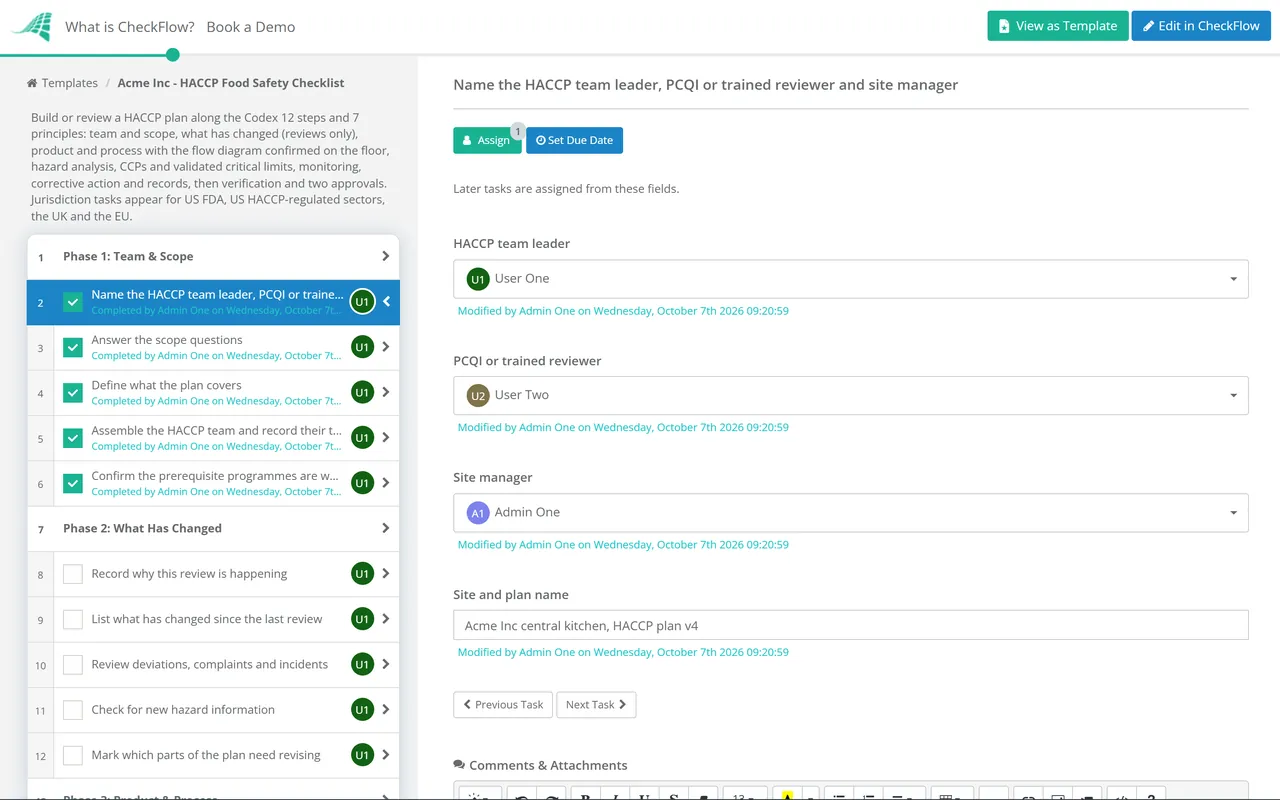Open the 'What is CheckFlow?' nav item
Image resolution: width=1280 pixels, height=800 pixels.
(x=130, y=27)
